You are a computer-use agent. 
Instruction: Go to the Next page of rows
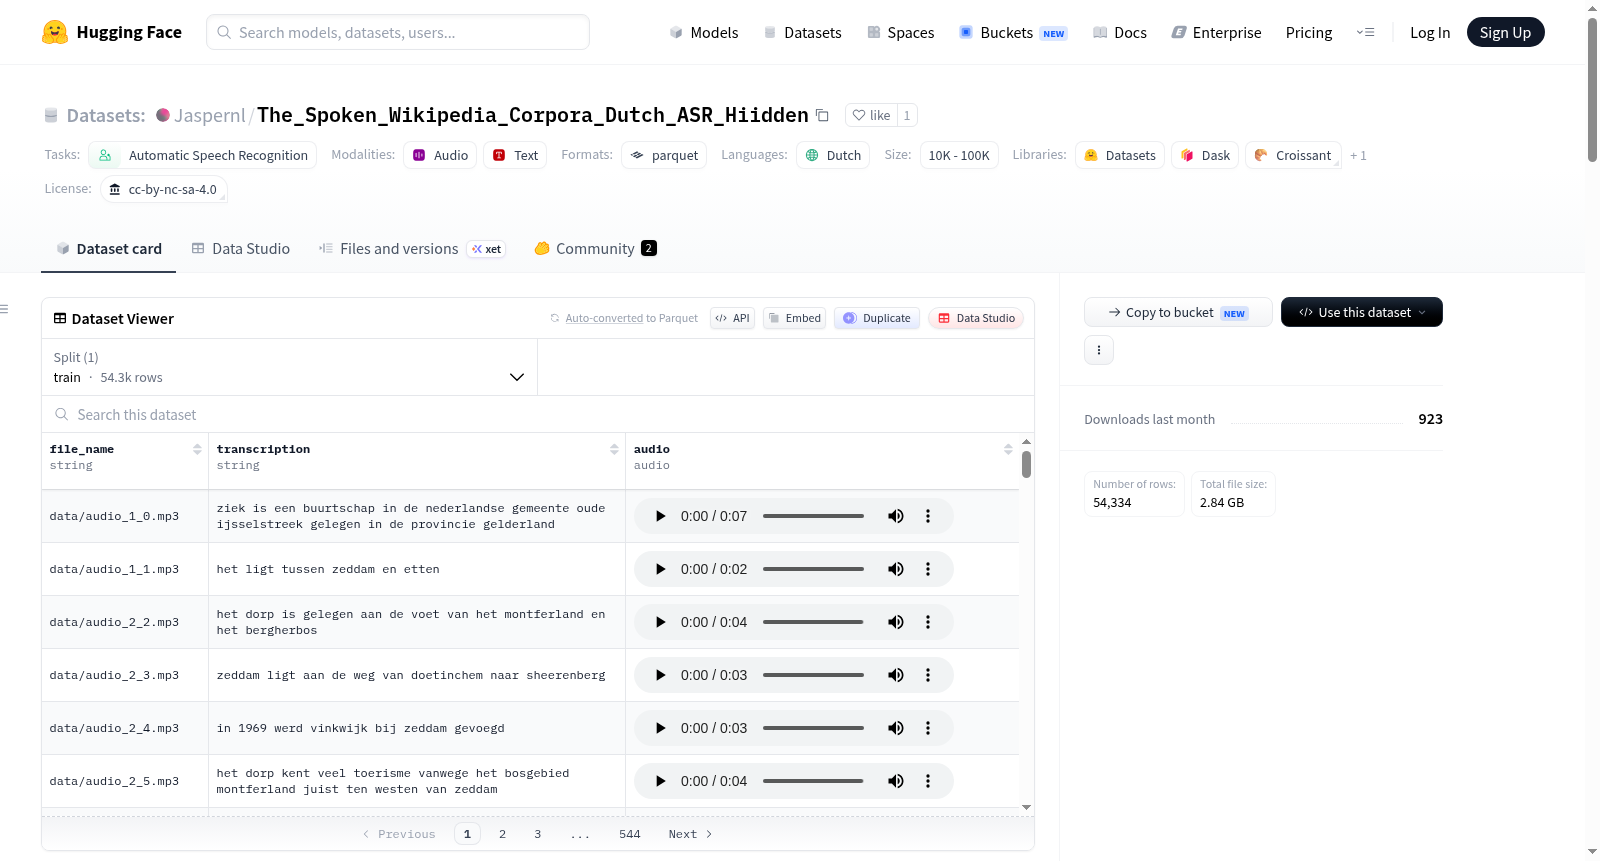point(690,834)
